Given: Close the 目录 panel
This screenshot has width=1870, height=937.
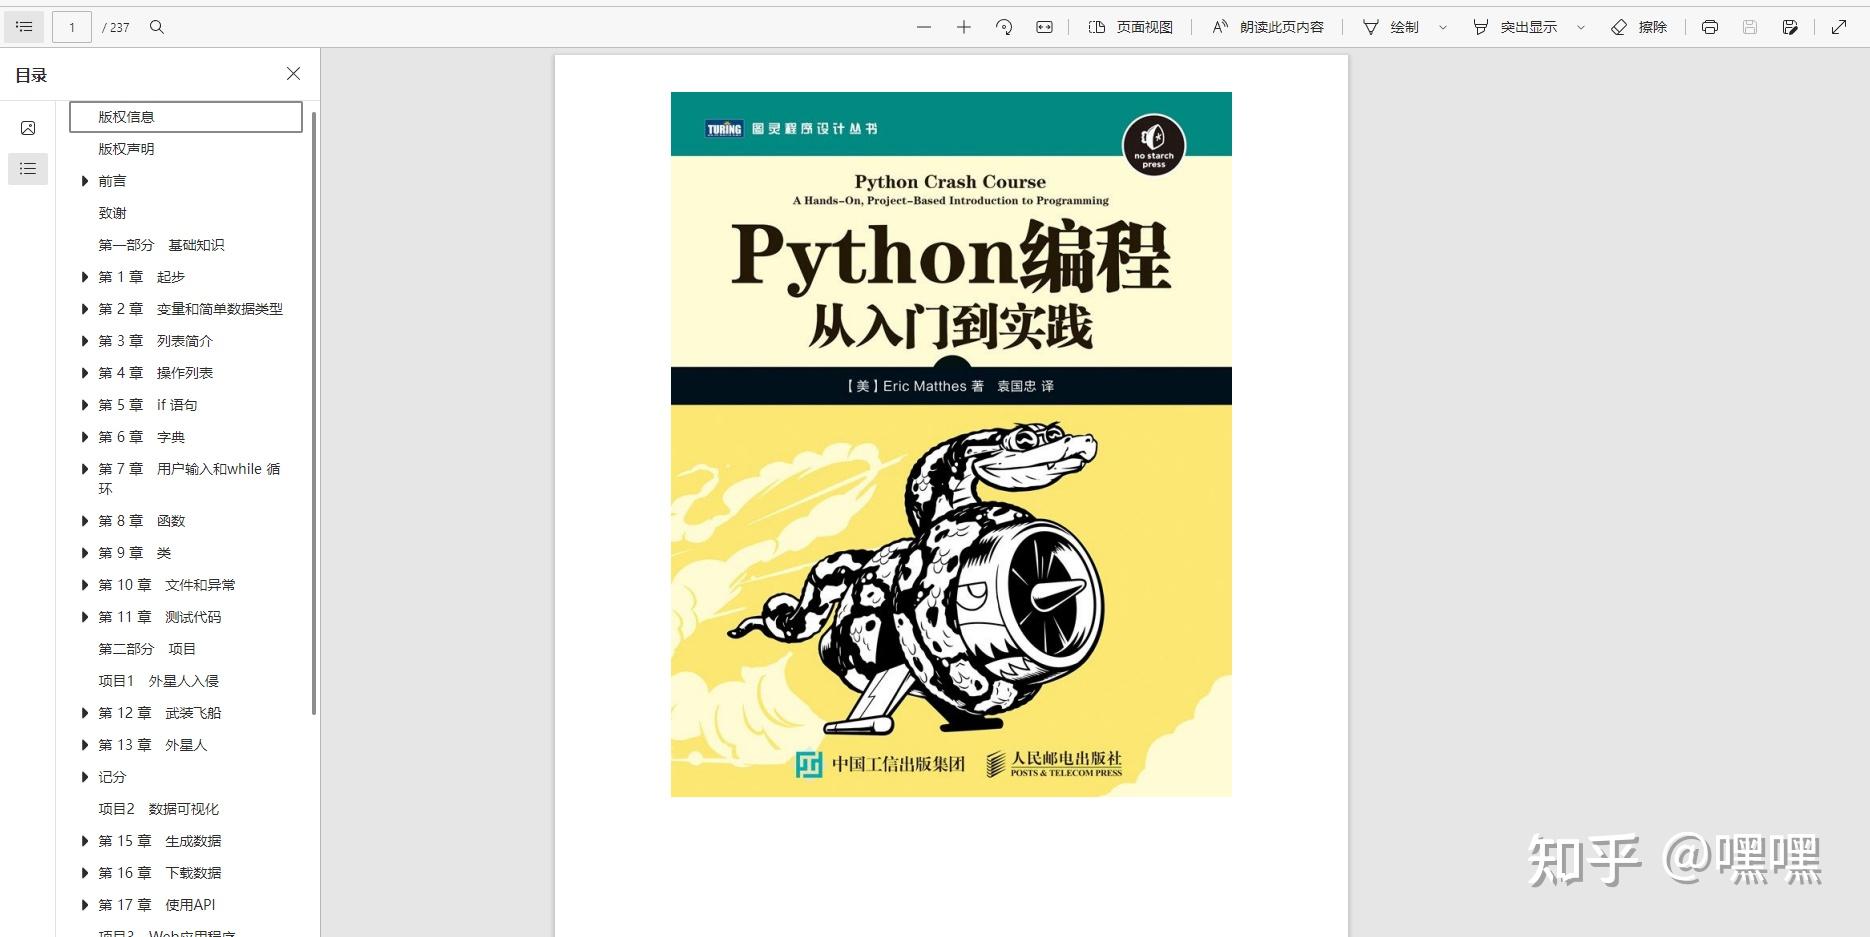Looking at the screenshot, I should point(293,74).
